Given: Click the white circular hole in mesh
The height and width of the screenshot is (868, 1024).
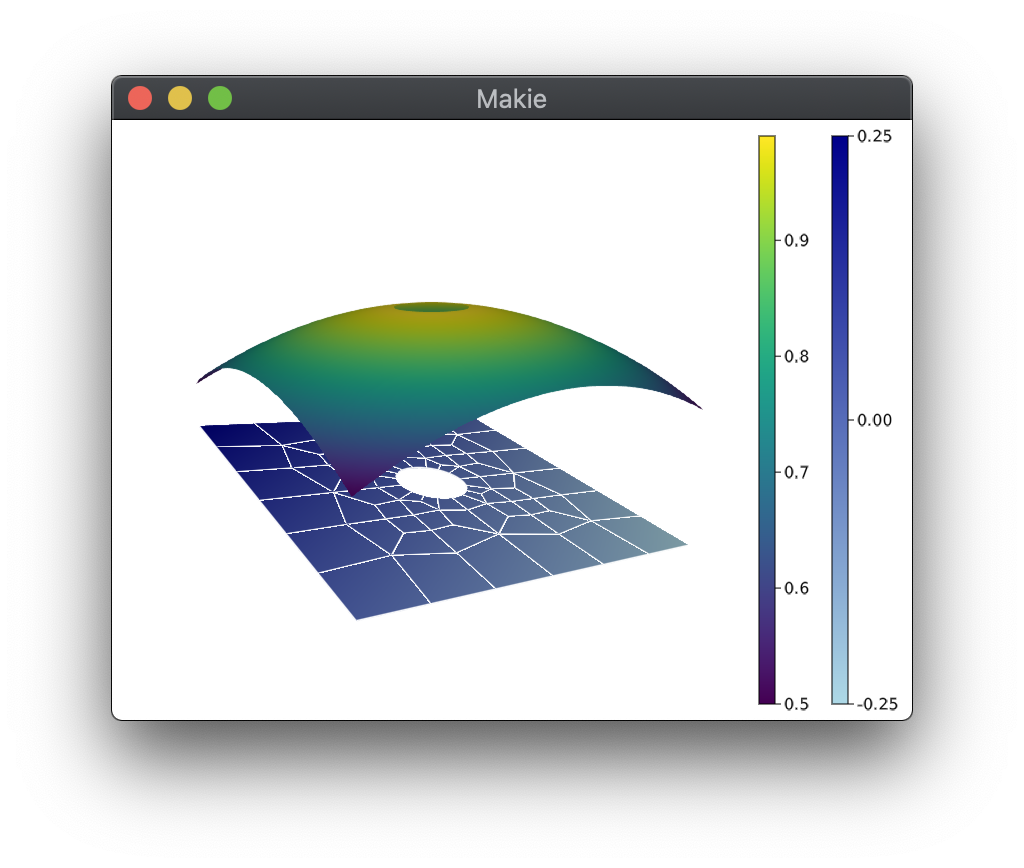Looking at the screenshot, I should 431,483.
